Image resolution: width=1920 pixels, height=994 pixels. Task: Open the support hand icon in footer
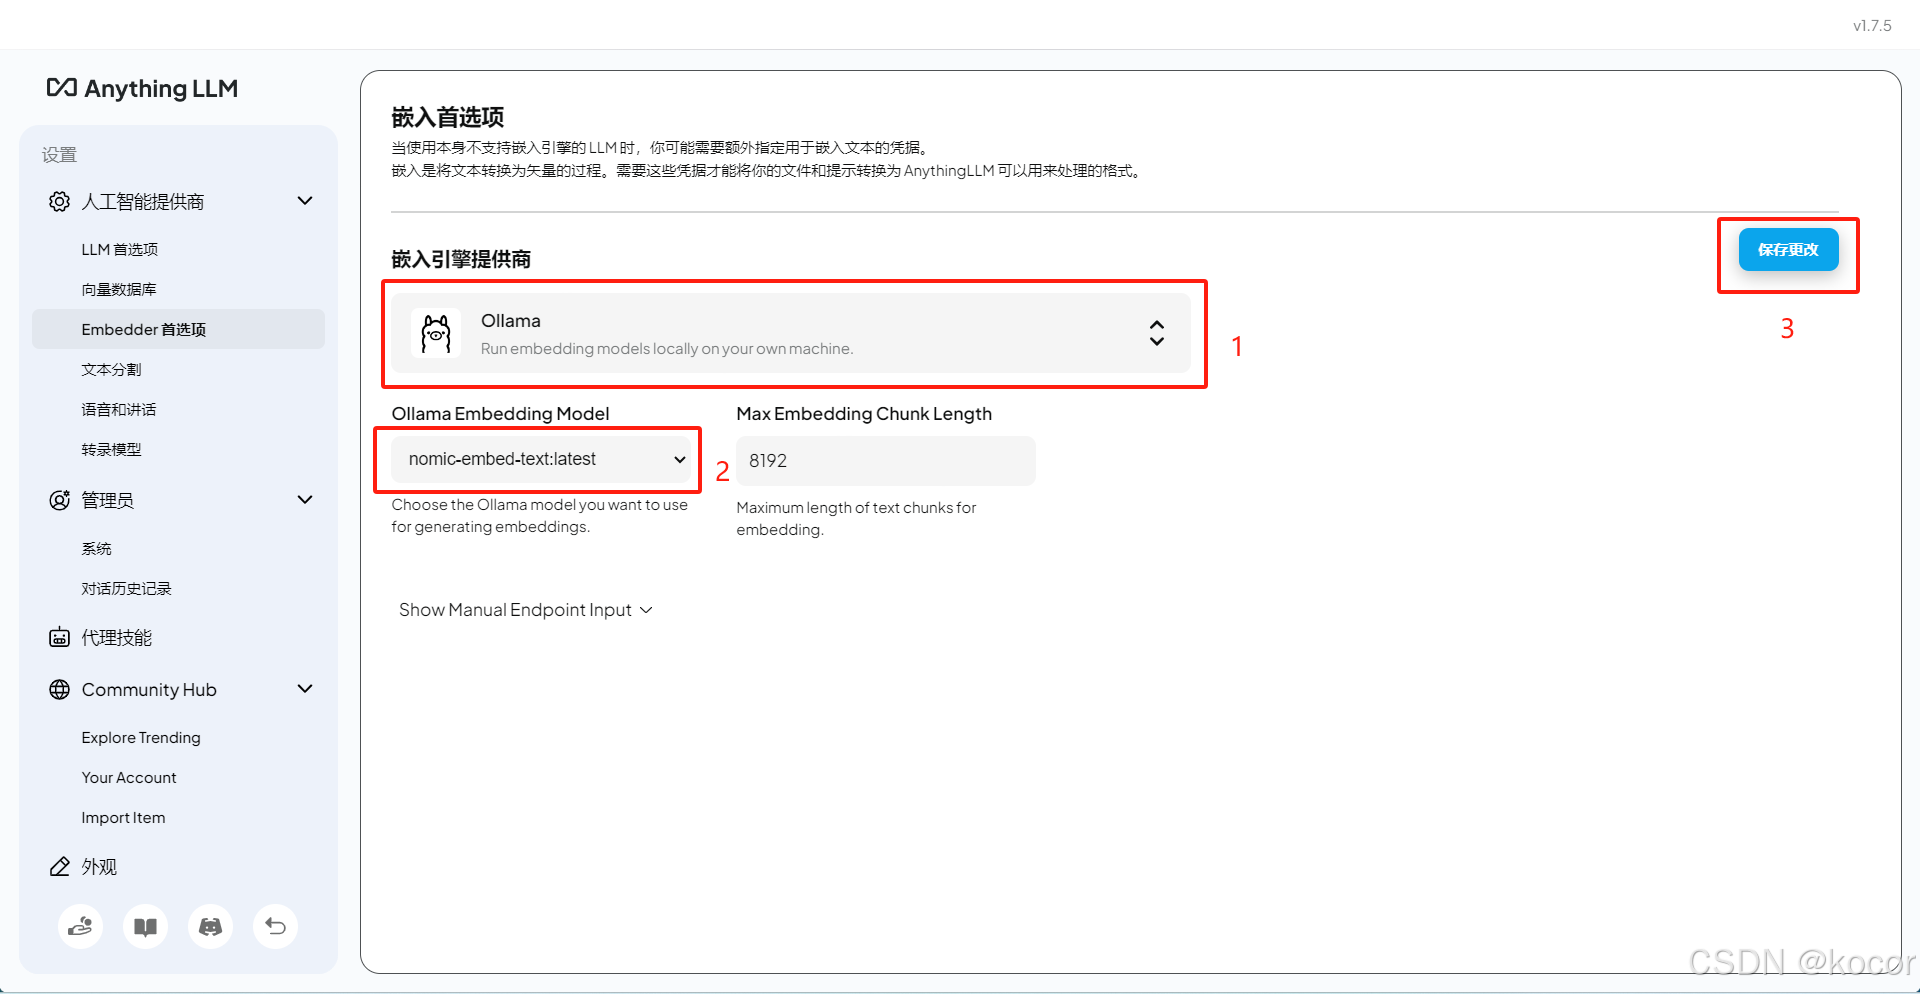(x=80, y=927)
